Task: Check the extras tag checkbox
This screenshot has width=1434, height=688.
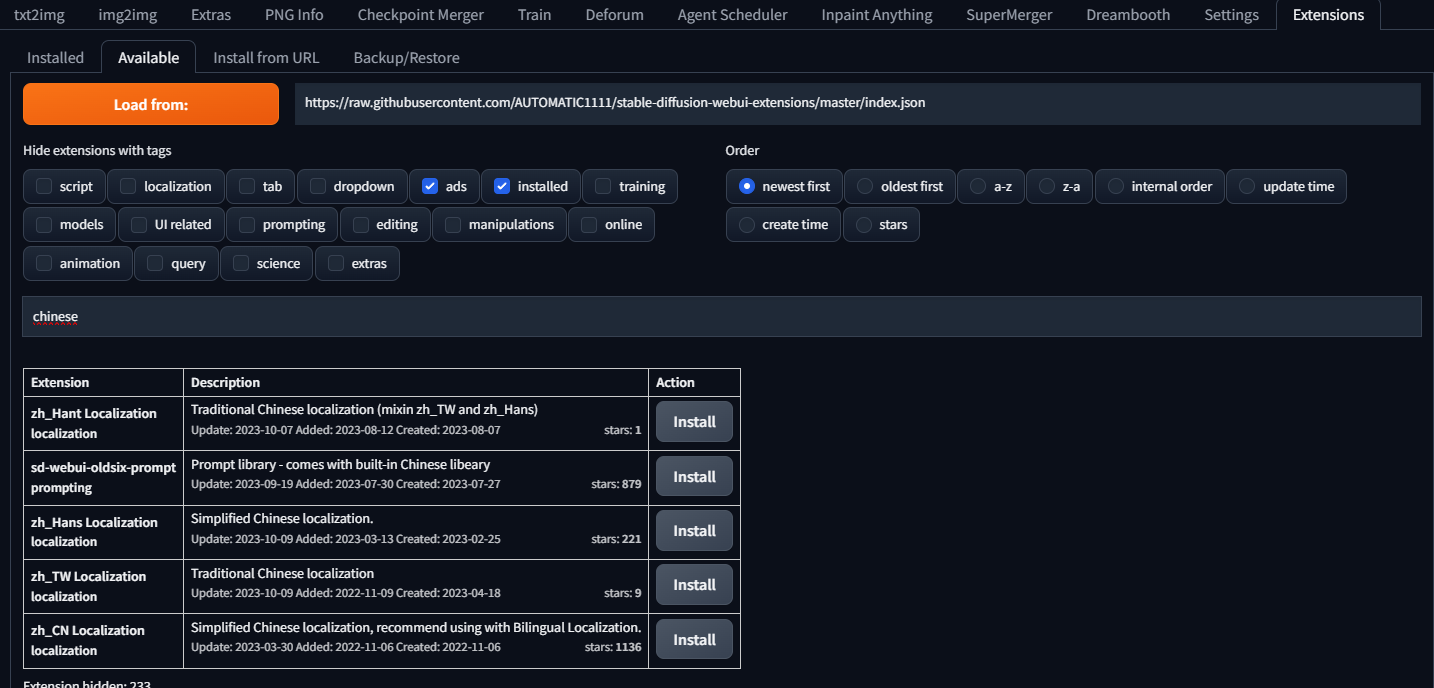Action: coord(336,263)
